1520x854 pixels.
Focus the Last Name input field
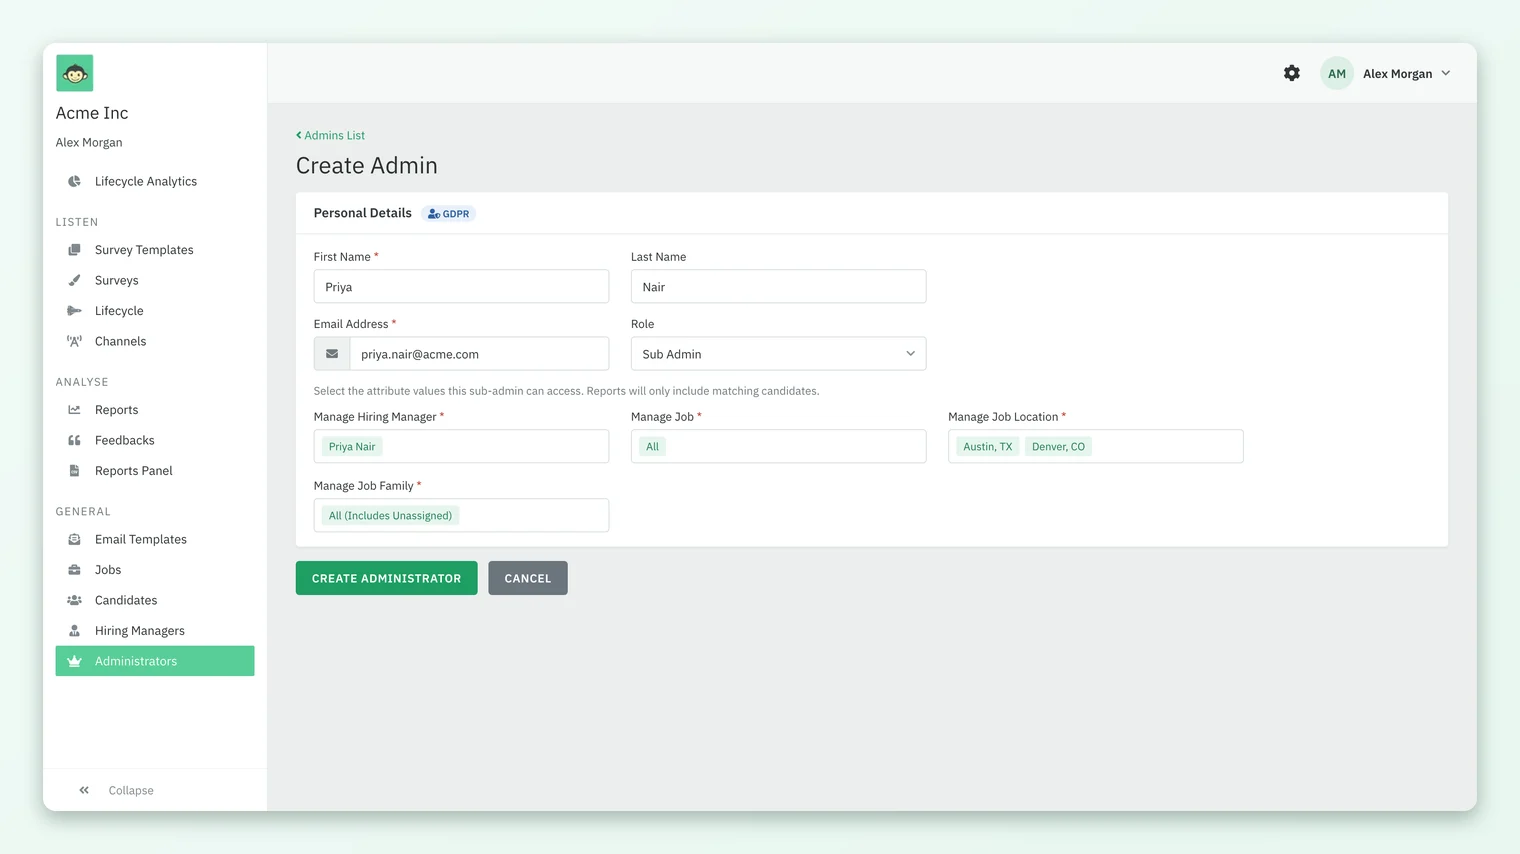pyautogui.click(x=778, y=286)
